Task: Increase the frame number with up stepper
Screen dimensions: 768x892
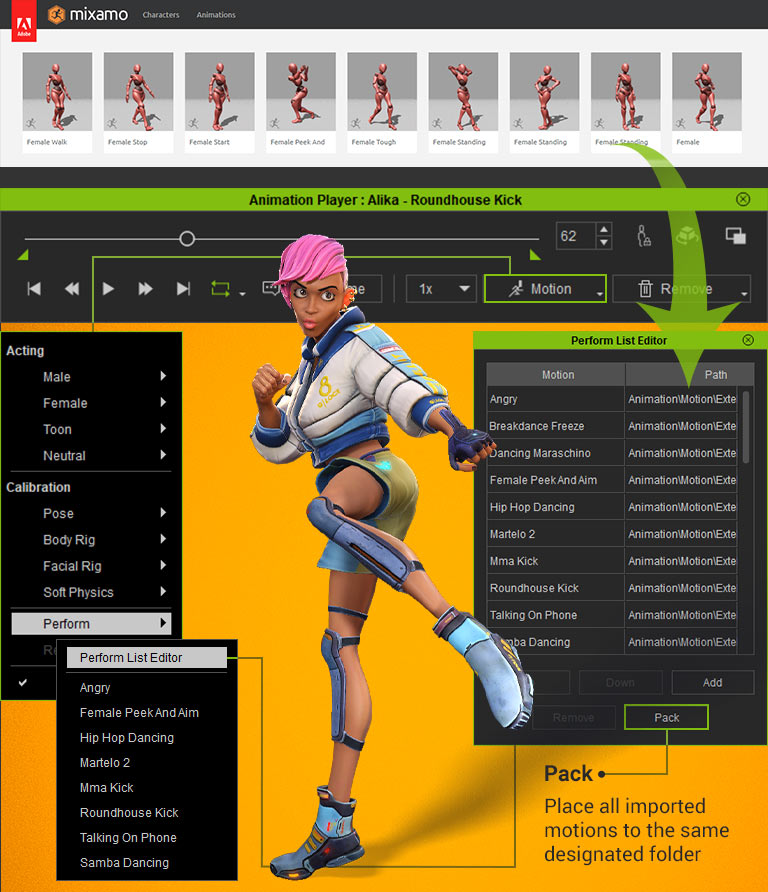Action: (x=603, y=230)
